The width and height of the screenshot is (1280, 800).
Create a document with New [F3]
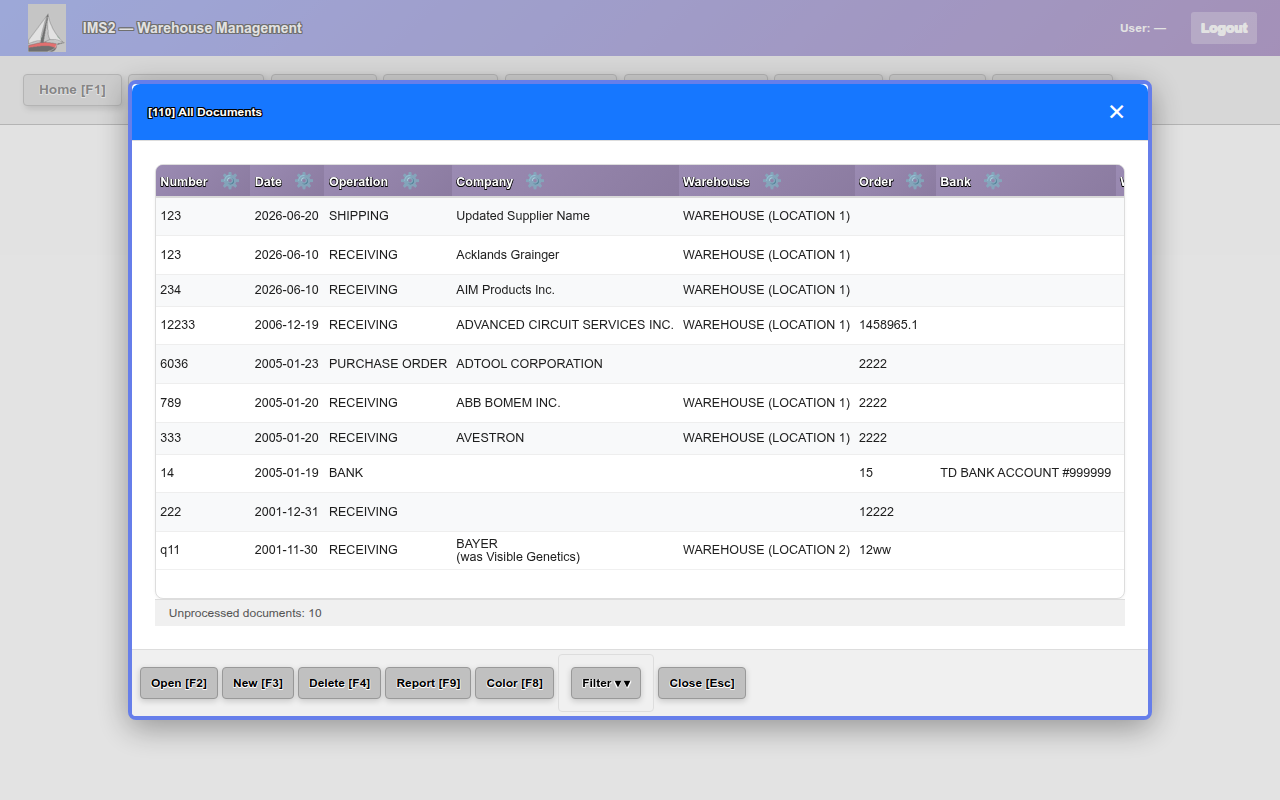click(258, 683)
